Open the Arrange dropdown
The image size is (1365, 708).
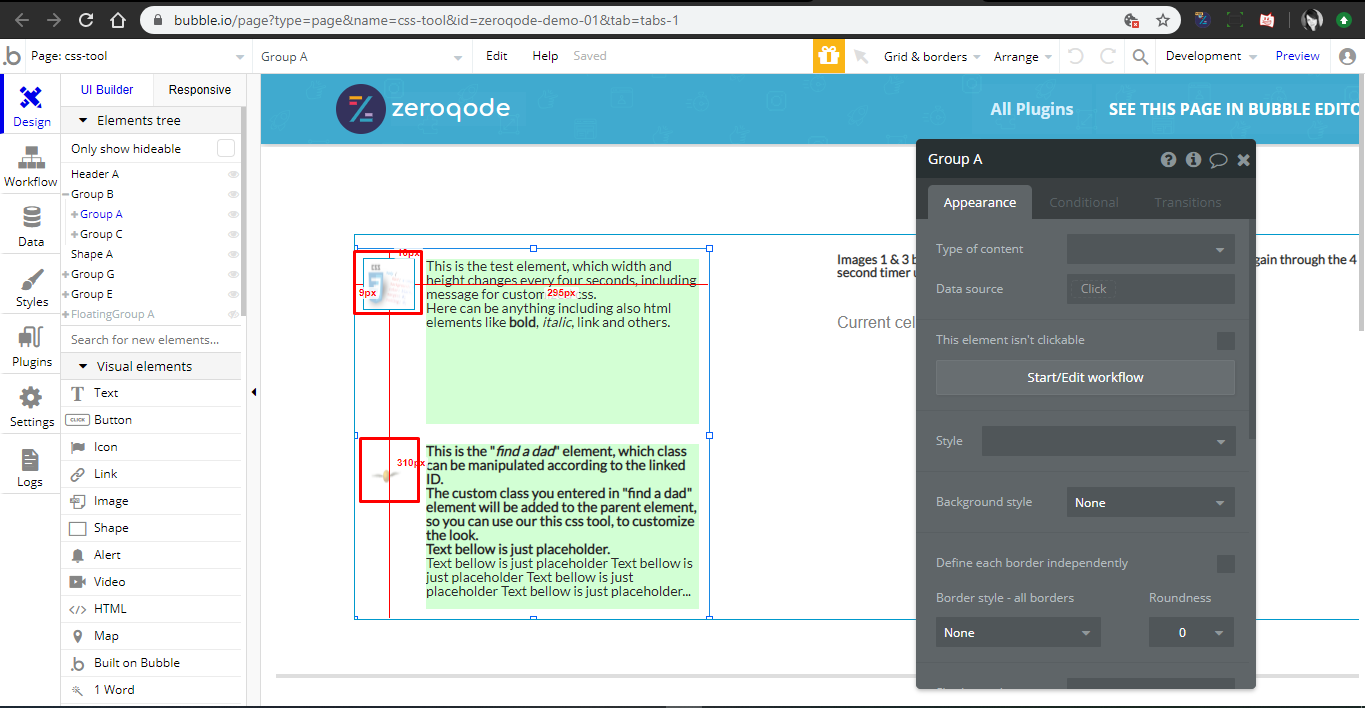(1023, 57)
